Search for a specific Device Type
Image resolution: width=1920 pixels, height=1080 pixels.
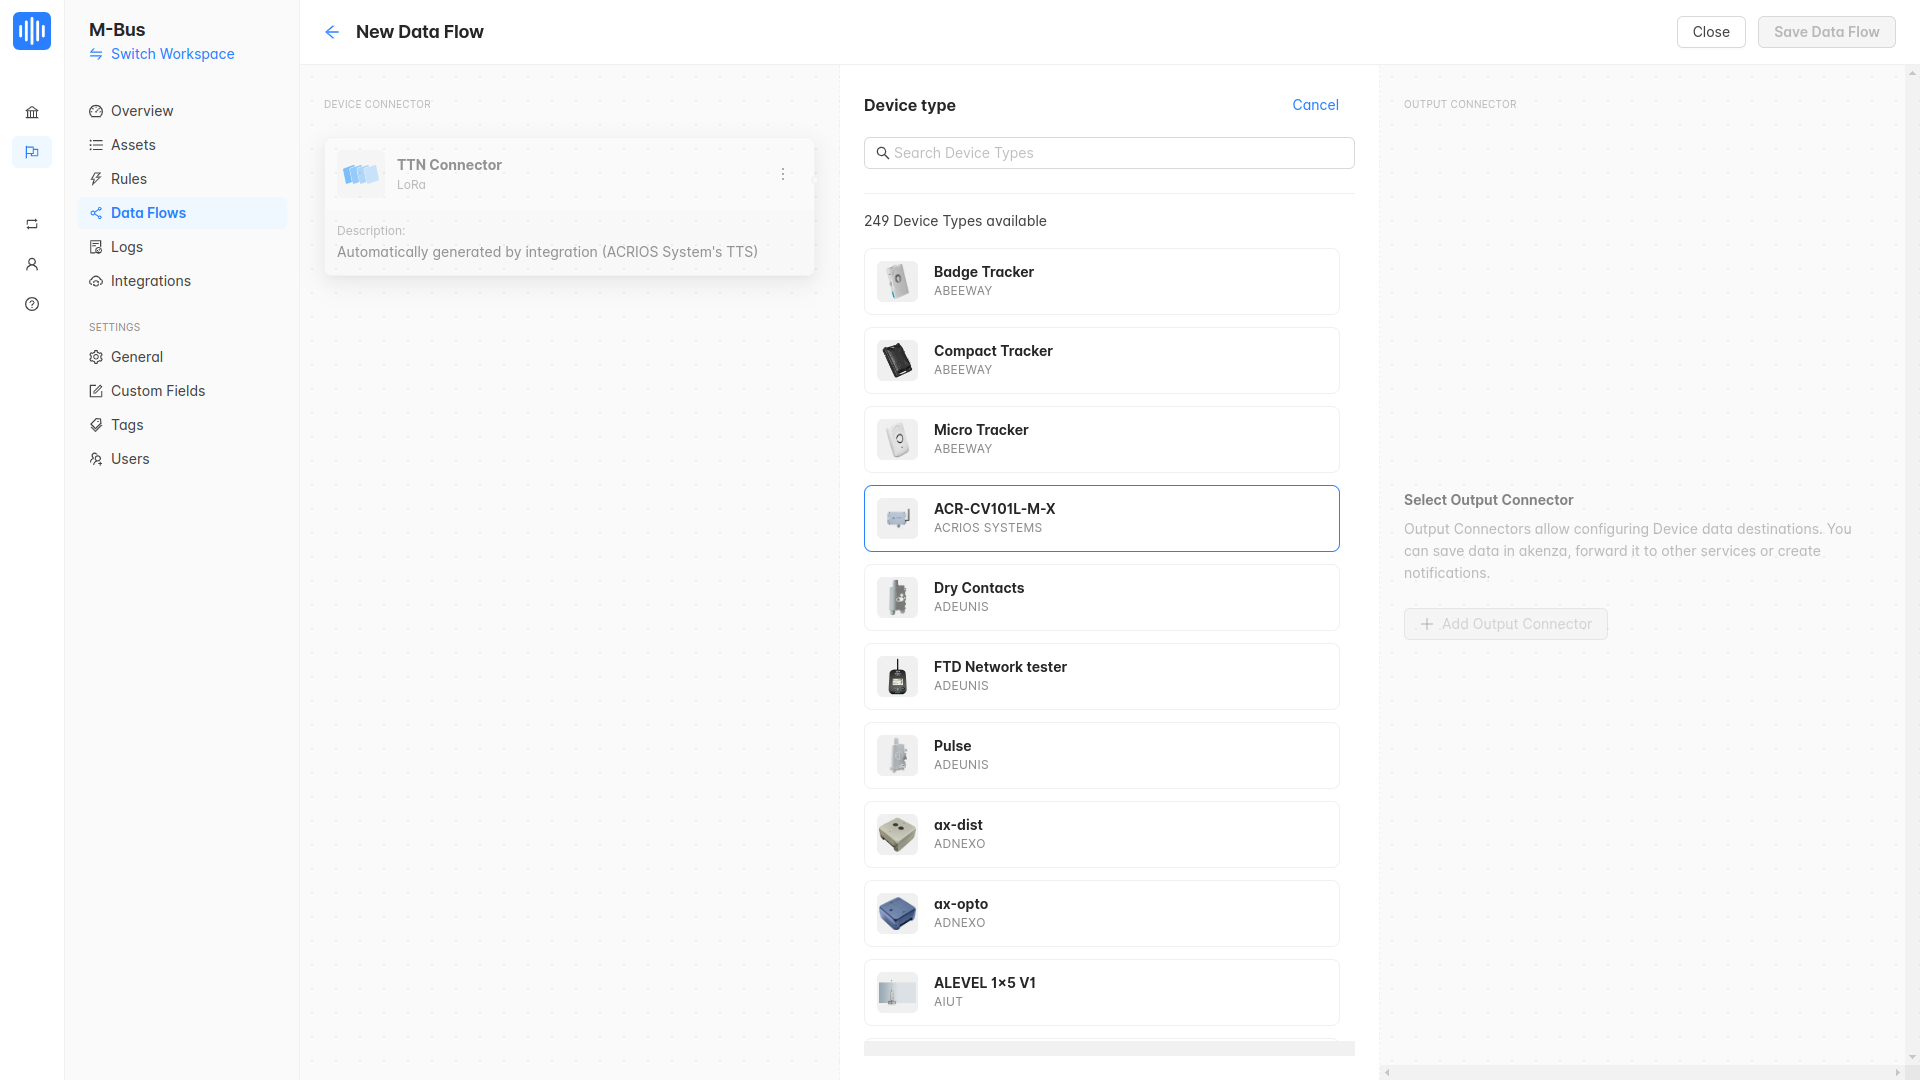(1109, 152)
